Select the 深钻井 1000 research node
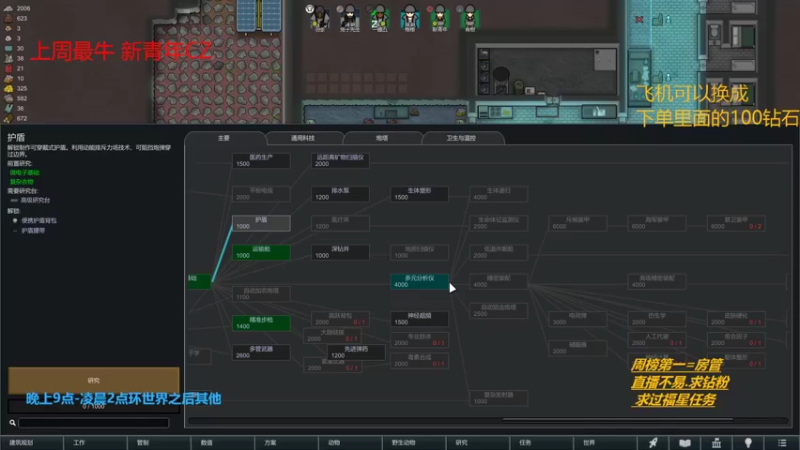This screenshot has height=450, width=800. point(340,252)
